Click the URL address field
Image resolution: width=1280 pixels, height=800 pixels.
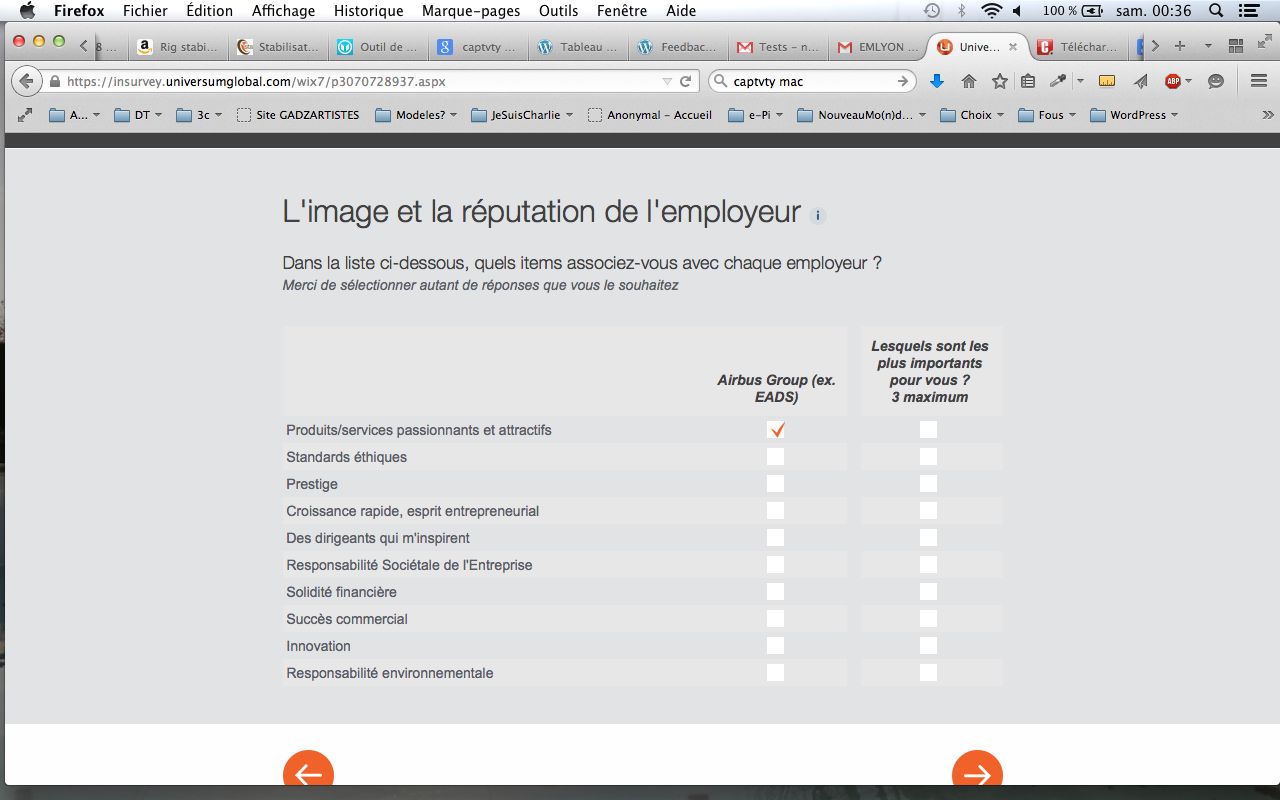coord(356,81)
